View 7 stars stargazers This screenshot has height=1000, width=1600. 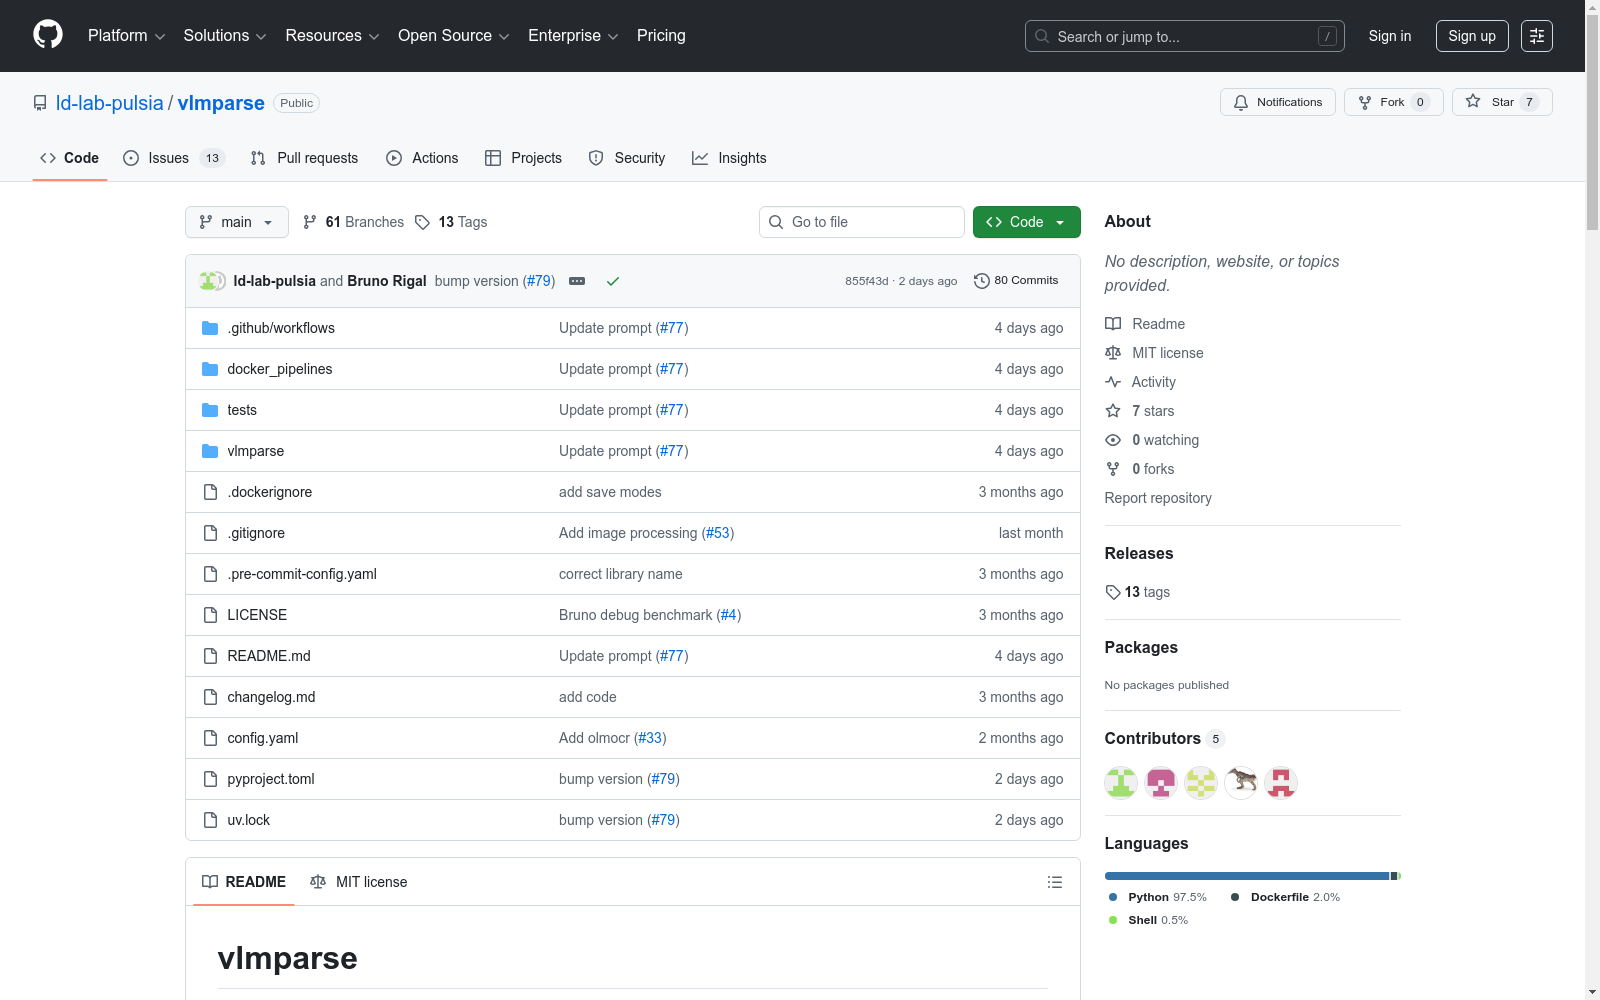coord(1140,411)
